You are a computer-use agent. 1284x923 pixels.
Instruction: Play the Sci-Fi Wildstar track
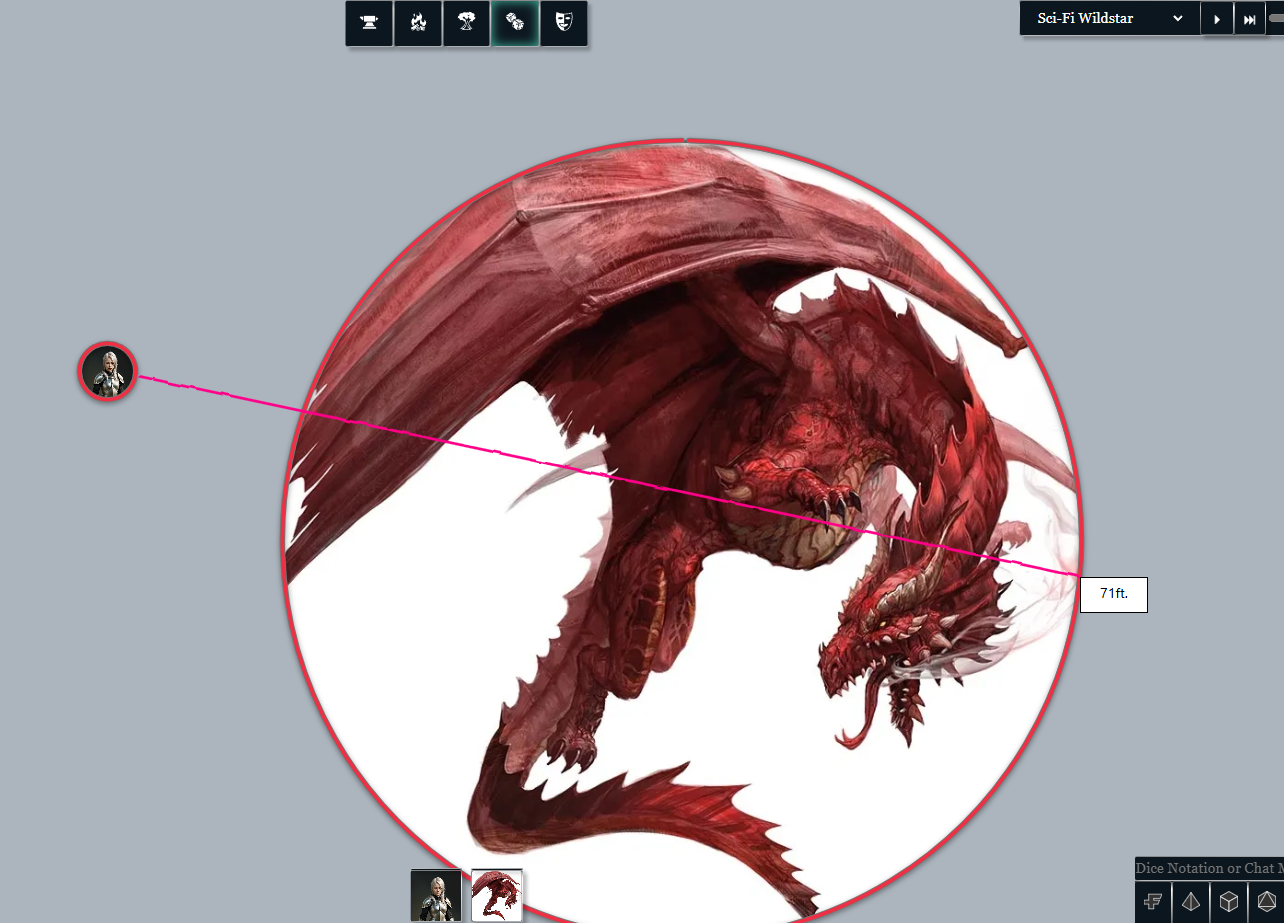click(1217, 19)
